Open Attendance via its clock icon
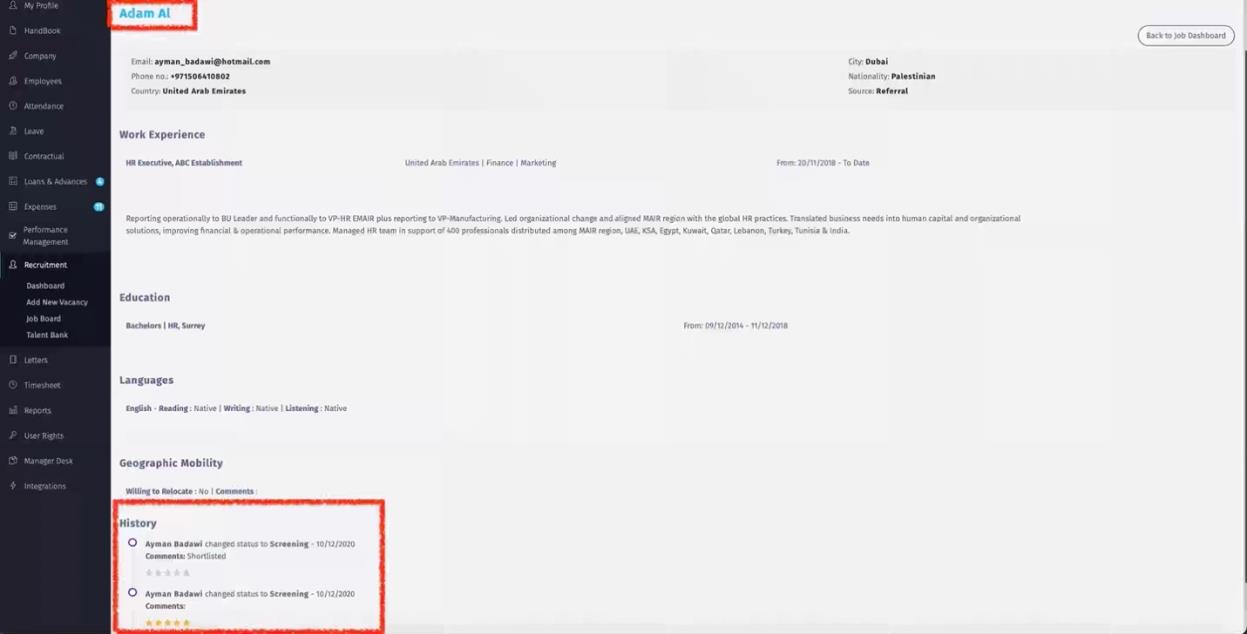This screenshot has height=634, width=1247. 13,106
